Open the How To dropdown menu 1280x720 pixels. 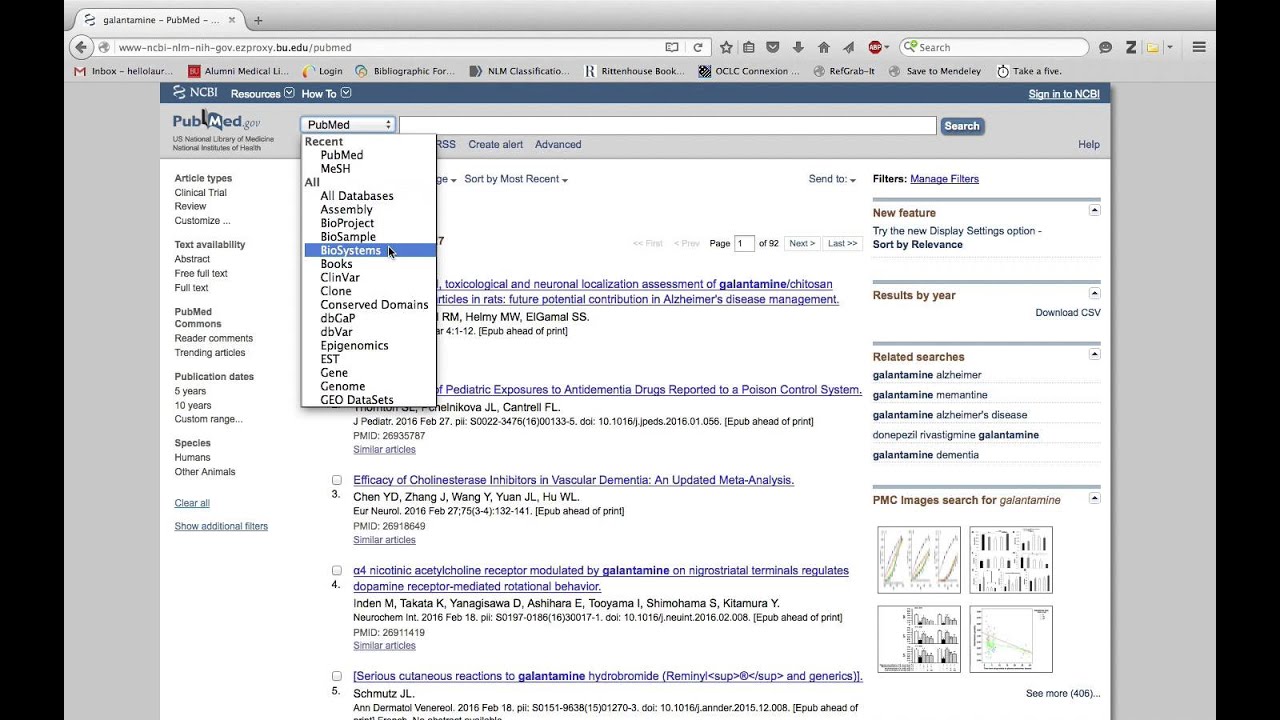[326, 93]
